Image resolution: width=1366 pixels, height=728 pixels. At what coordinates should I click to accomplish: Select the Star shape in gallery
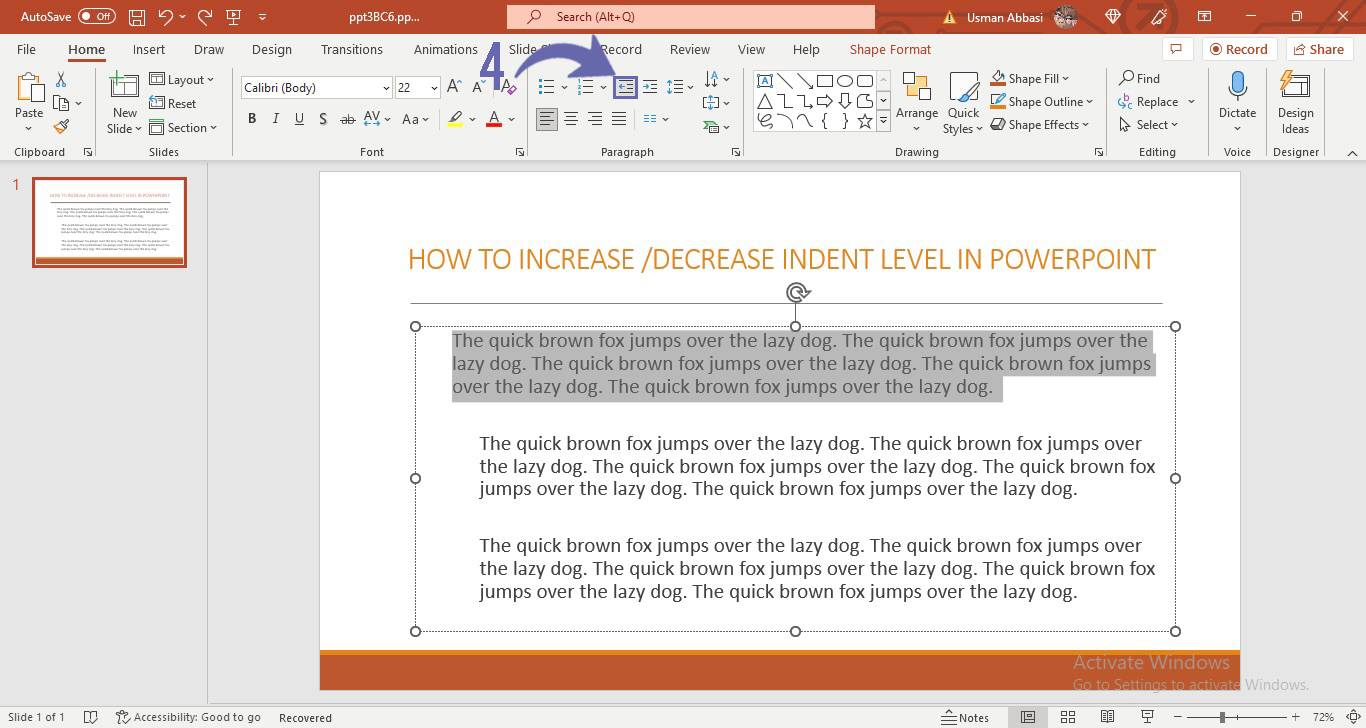coord(865,121)
